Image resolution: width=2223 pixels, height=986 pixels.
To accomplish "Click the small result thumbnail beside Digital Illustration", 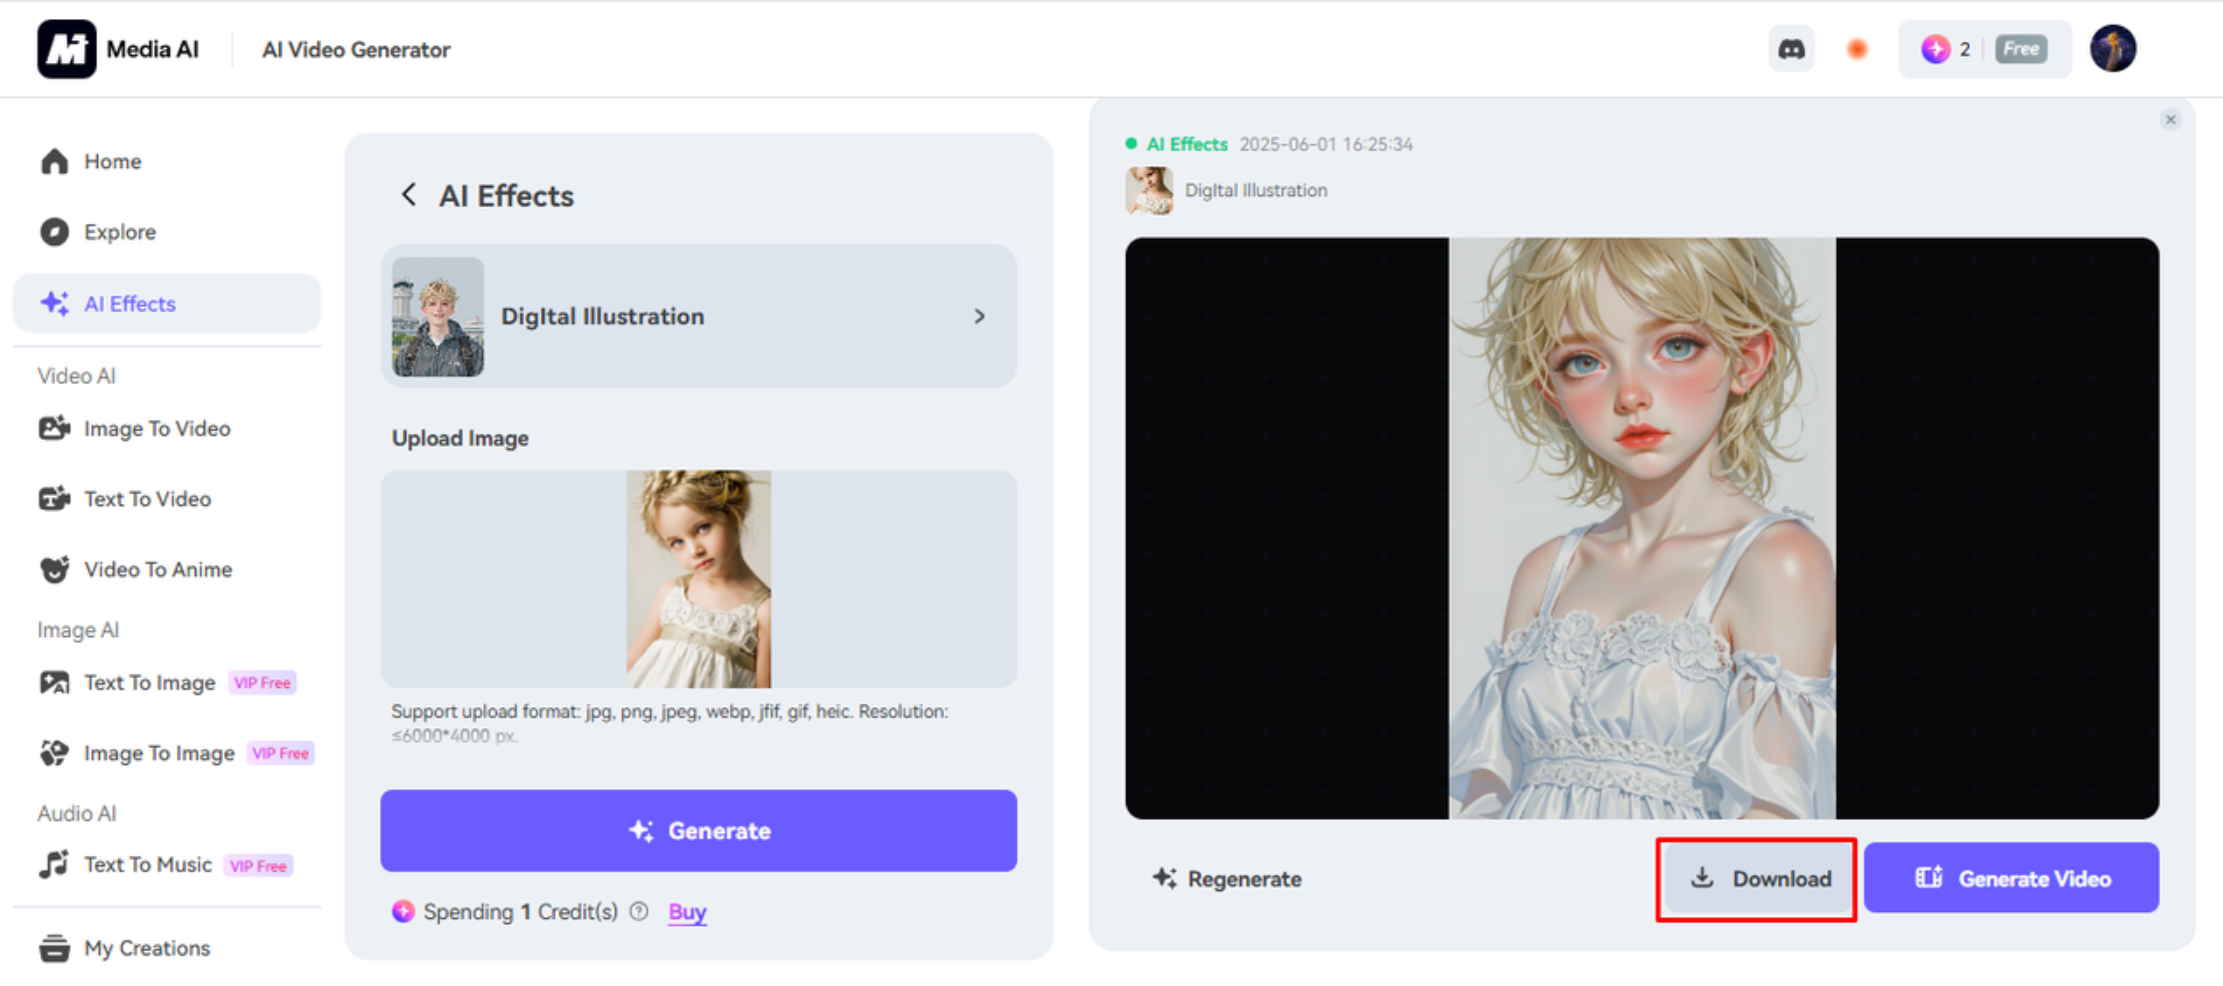I will (1150, 190).
